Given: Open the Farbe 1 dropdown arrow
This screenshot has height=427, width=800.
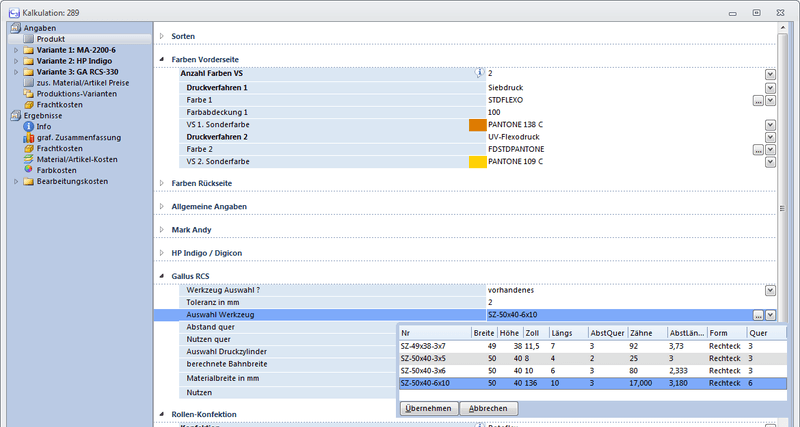Looking at the screenshot, I should [x=770, y=101].
